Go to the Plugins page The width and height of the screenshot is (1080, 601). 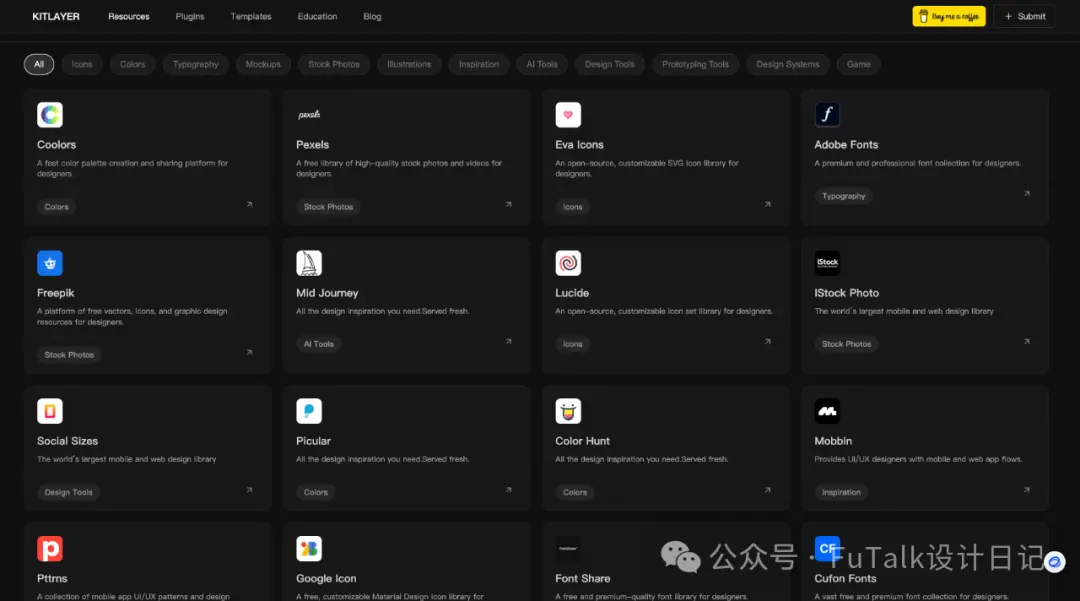point(190,17)
